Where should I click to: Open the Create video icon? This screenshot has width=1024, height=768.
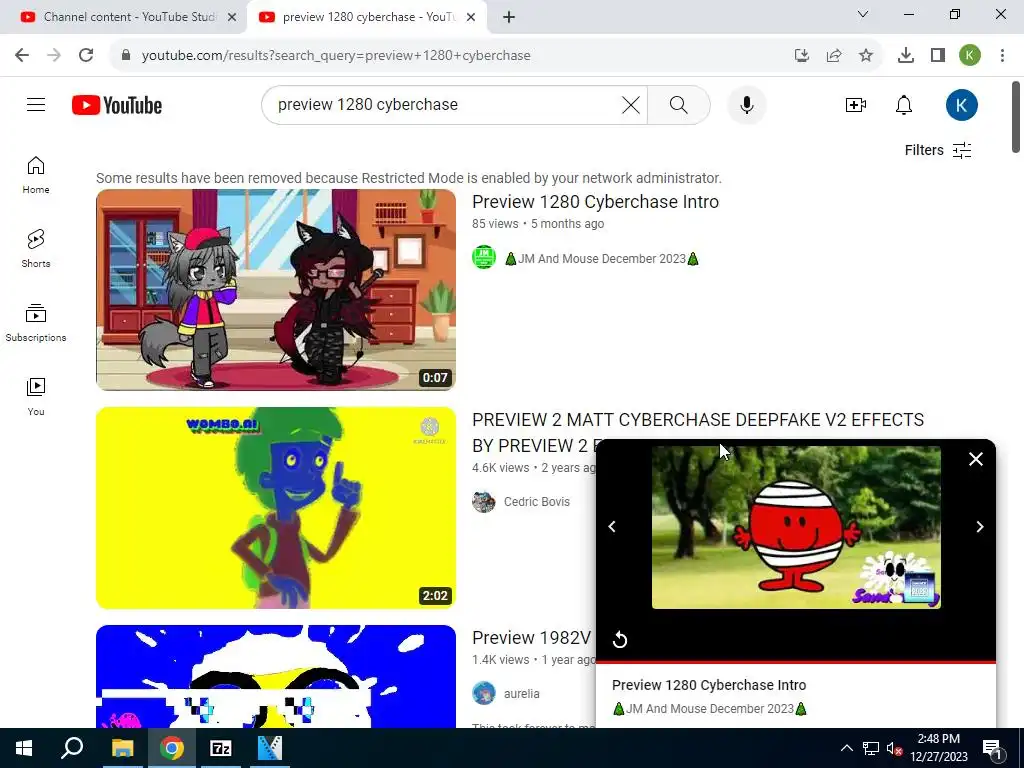[856, 104]
